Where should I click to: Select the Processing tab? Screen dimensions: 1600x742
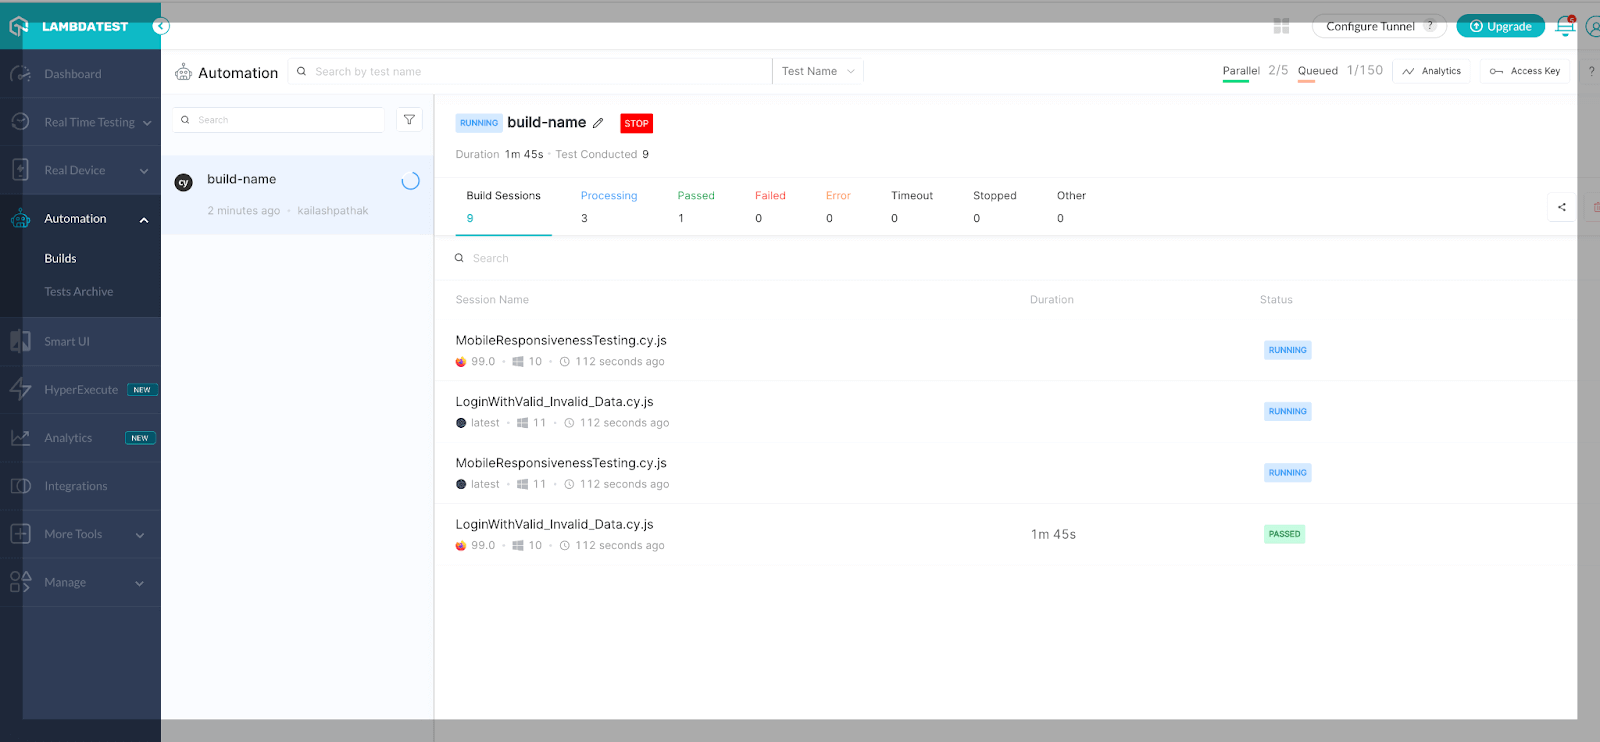tap(609, 206)
